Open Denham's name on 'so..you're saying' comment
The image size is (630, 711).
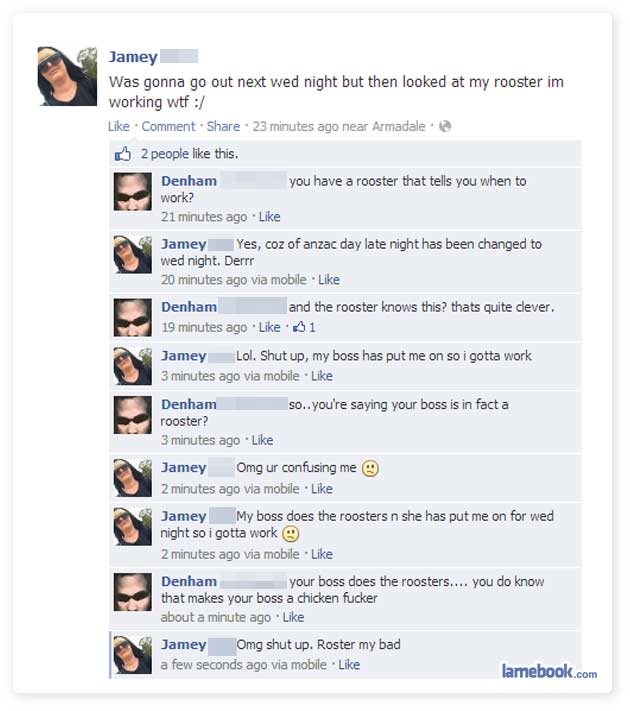[189, 404]
